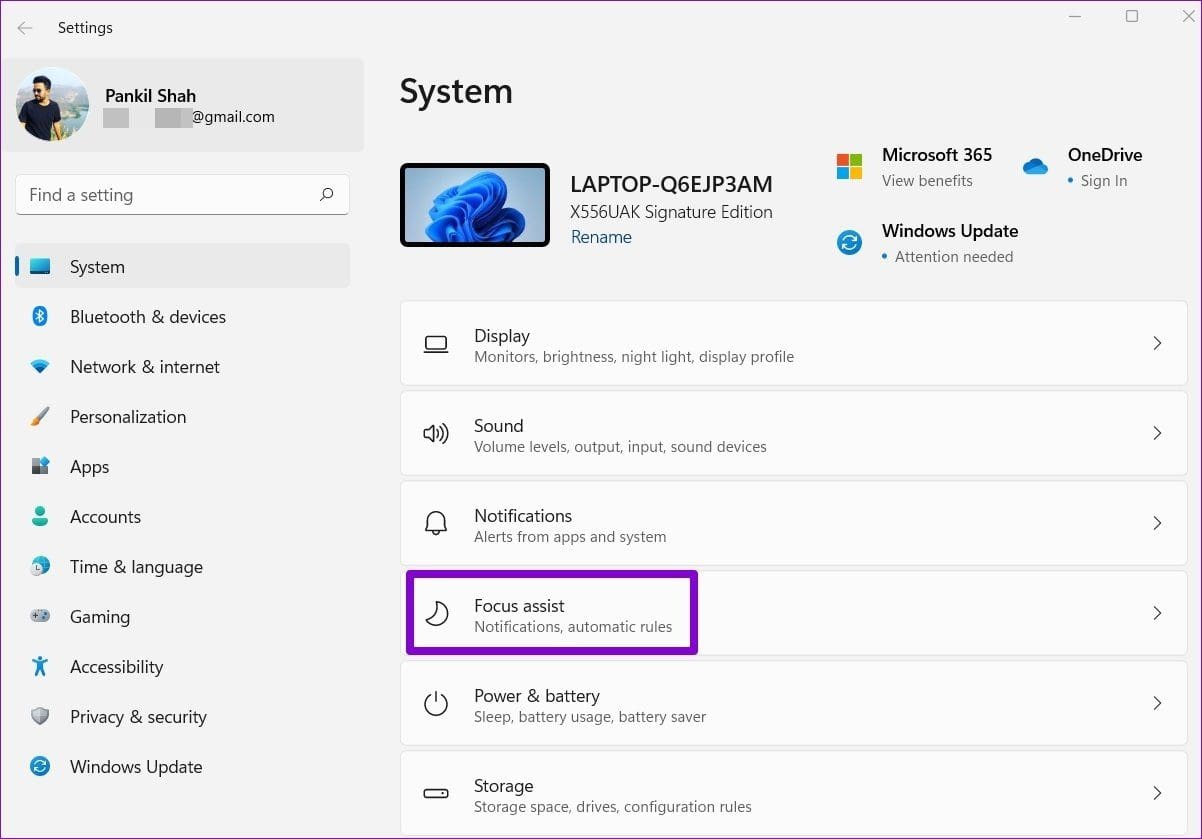This screenshot has height=839, width=1202.
Task: Click the Sound speaker icon
Action: [436, 434]
